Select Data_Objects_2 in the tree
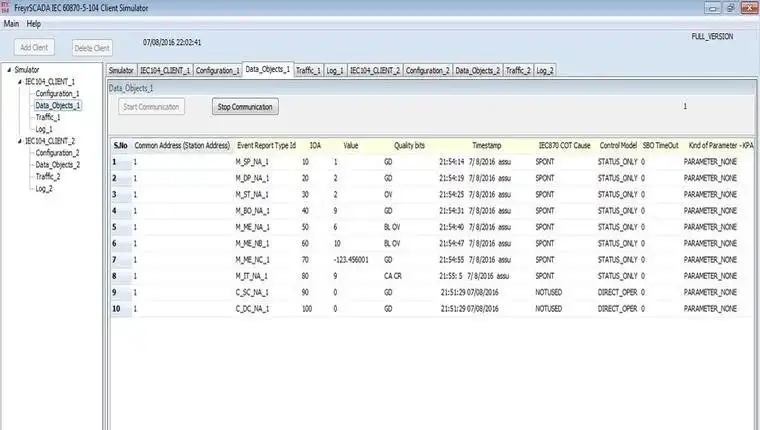The image size is (760, 430). tap(58, 165)
